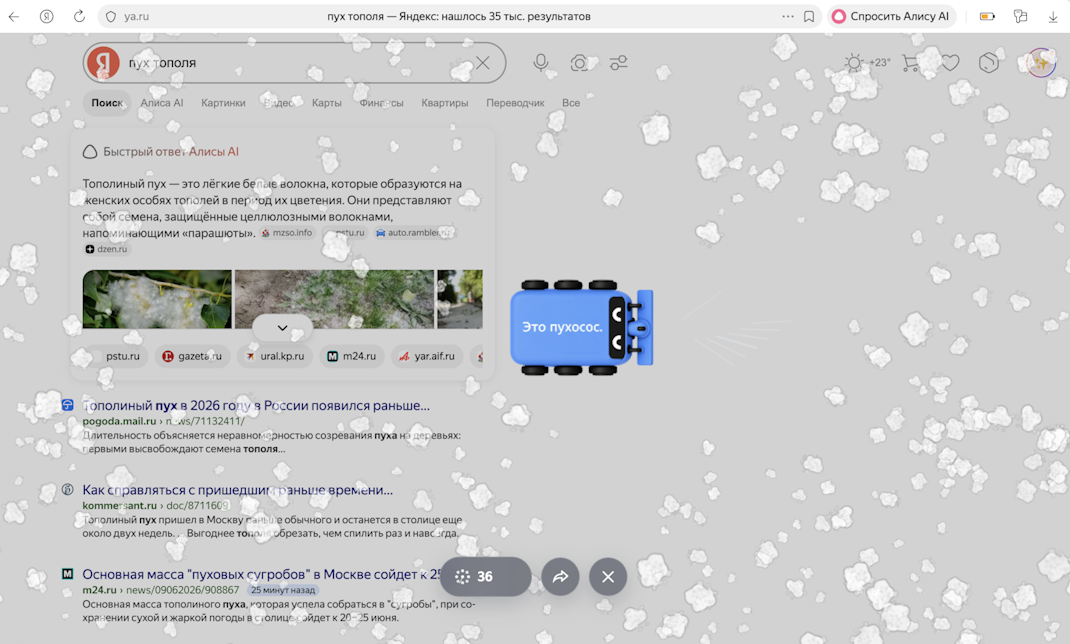Close the fluff game with X button

pos(608,576)
